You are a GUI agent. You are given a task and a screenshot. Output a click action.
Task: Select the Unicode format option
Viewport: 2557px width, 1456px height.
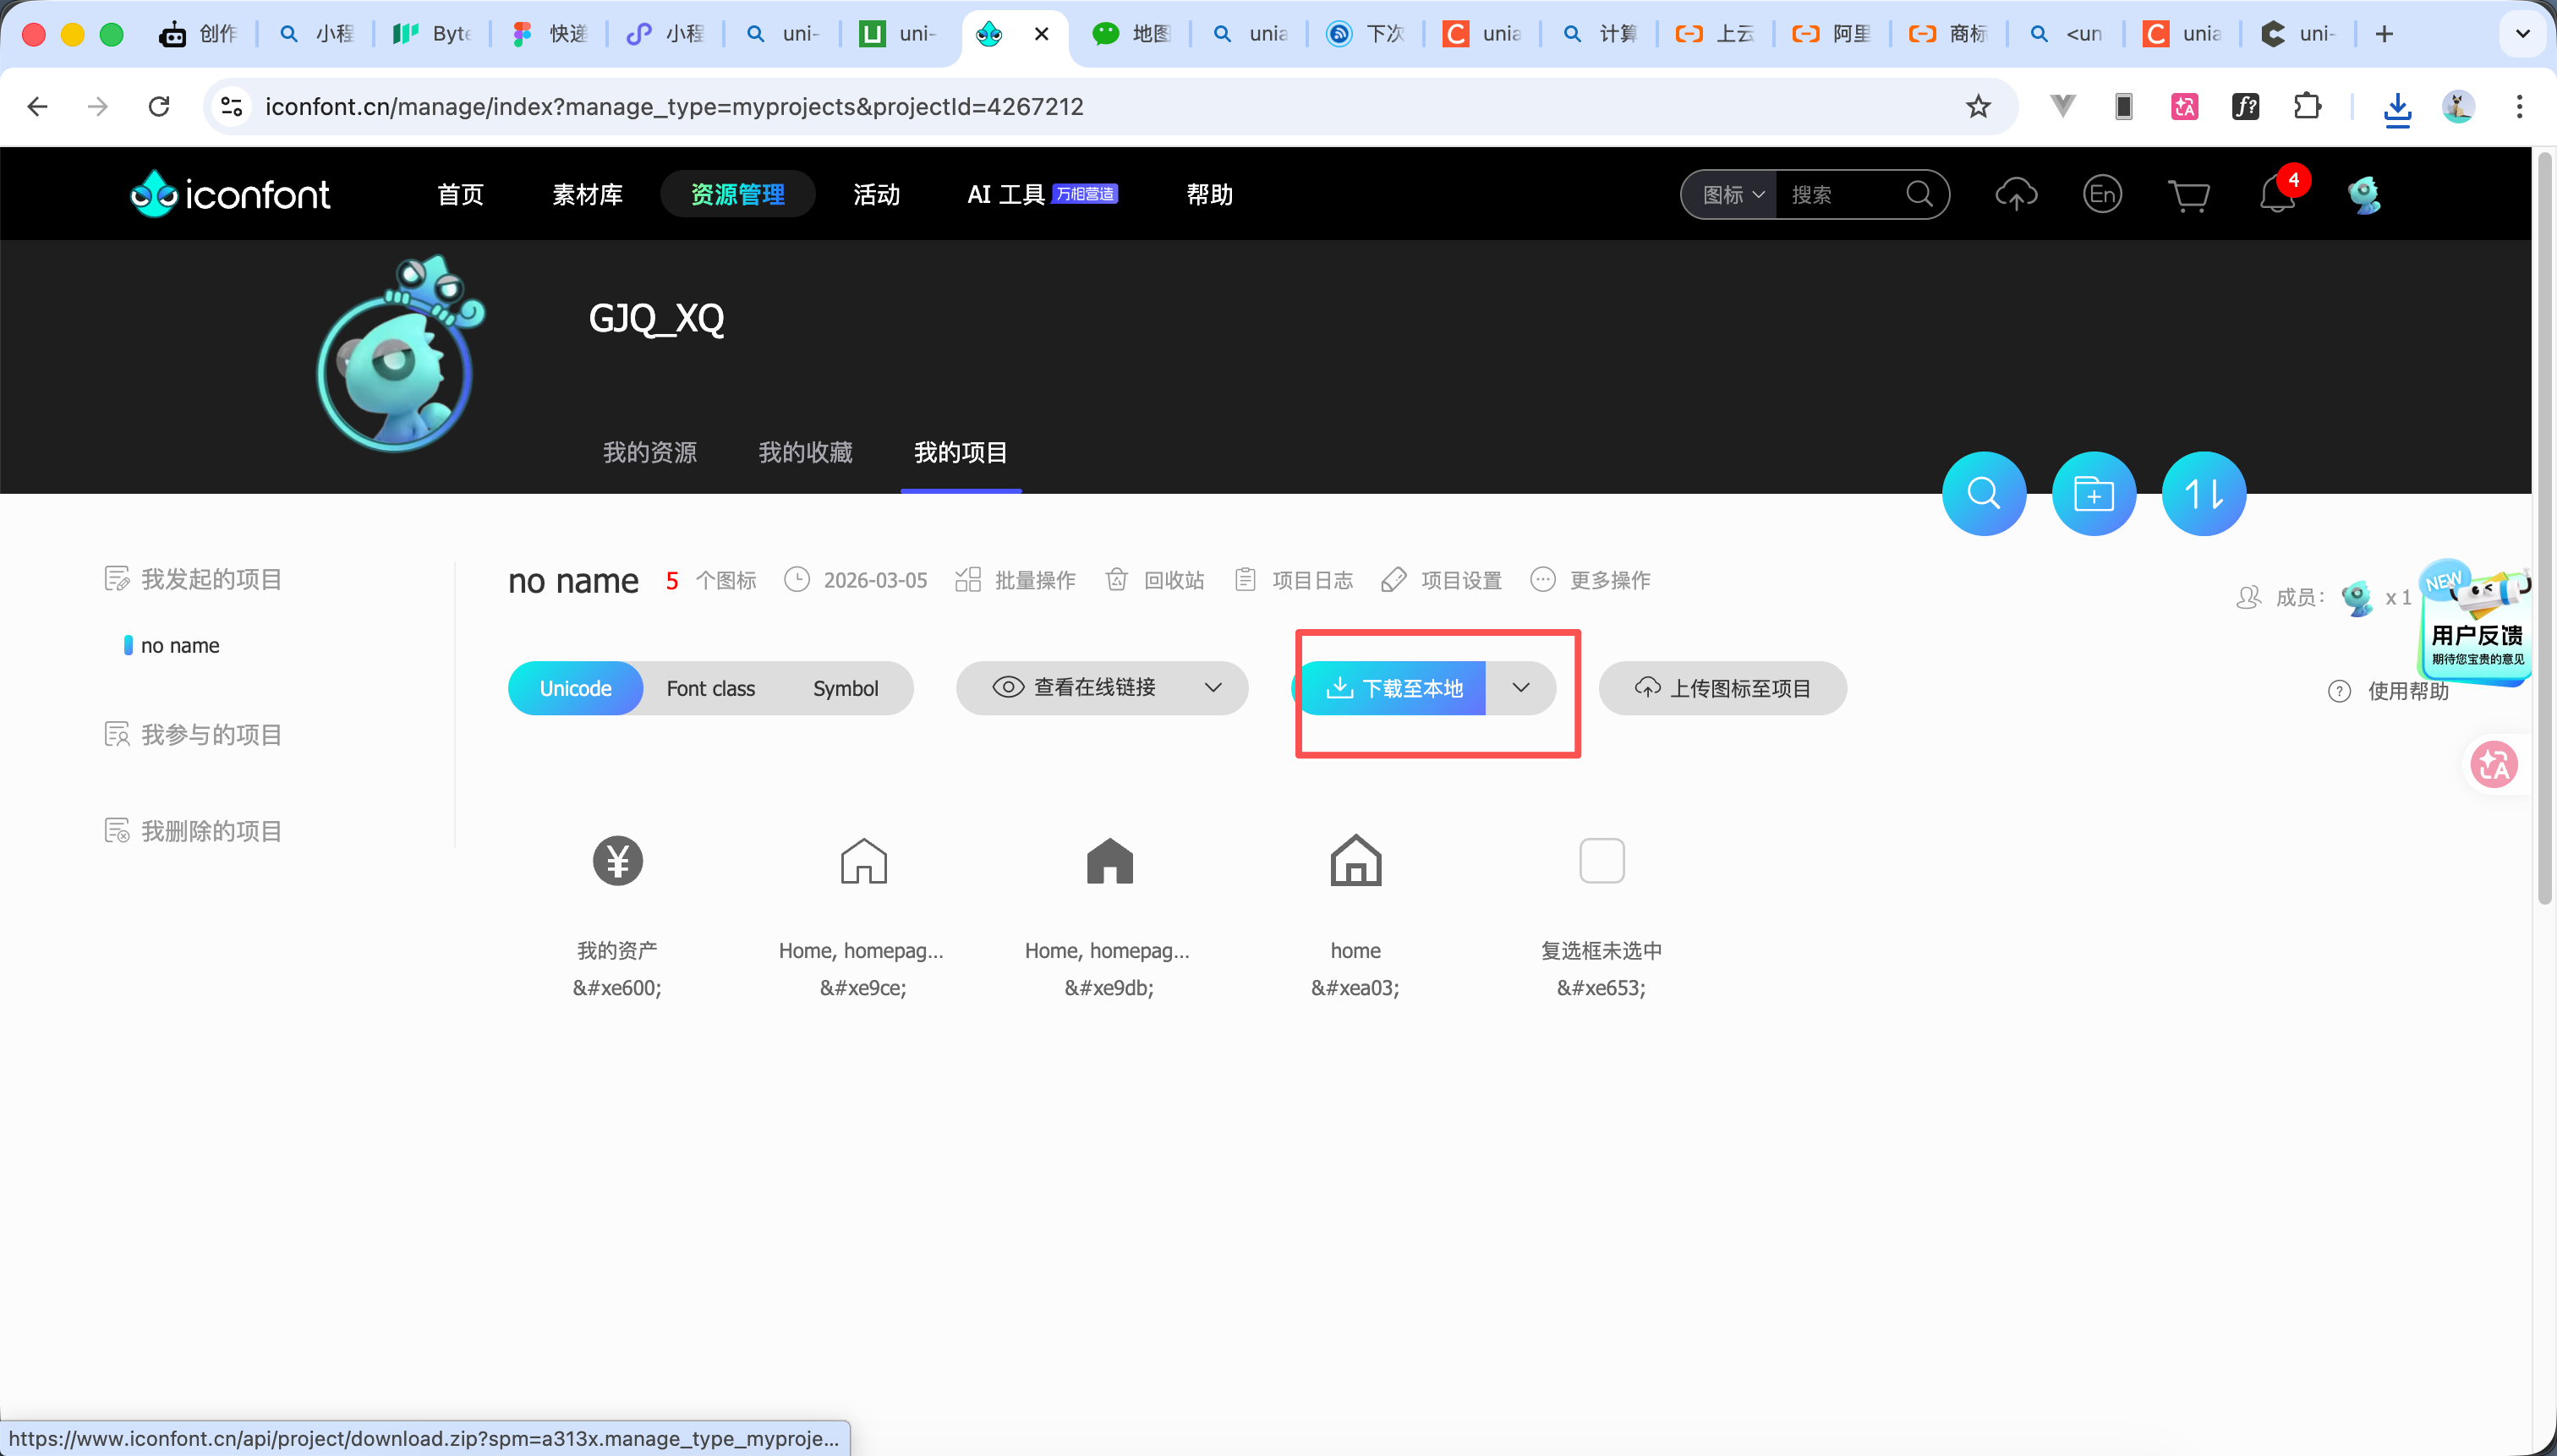pyautogui.click(x=575, y=688)
